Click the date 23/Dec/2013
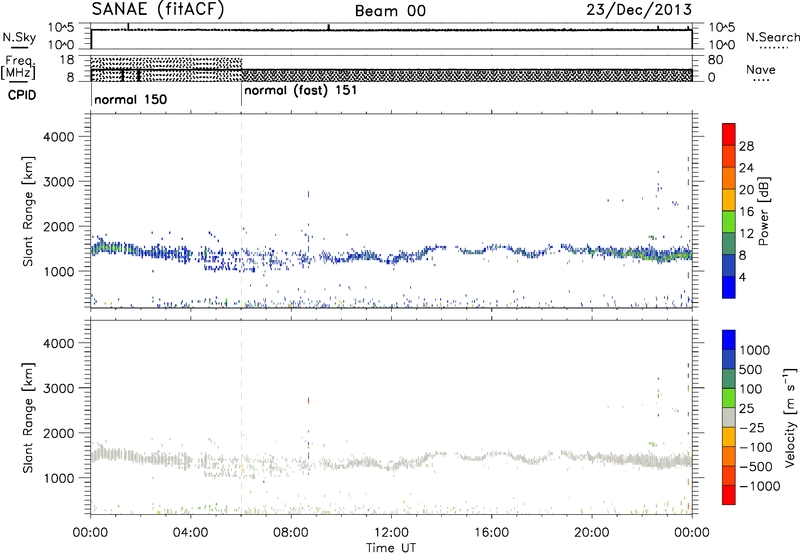The image size is (800, 554). pyautogui.click(x=639, y=10)
